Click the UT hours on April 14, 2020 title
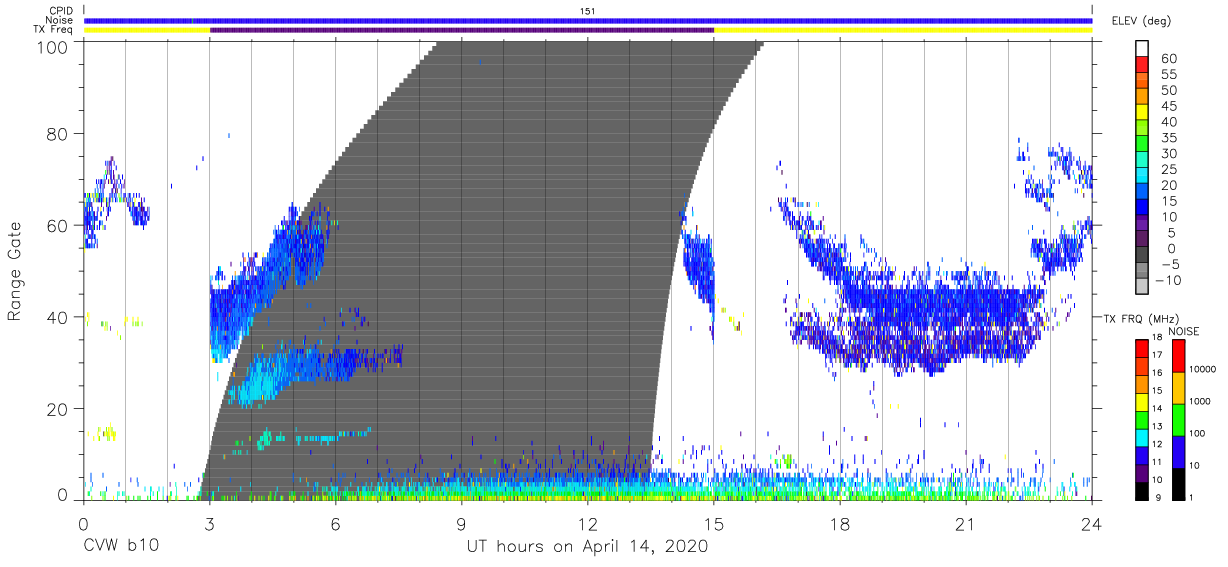The image size is (1228, 567). pos(587,546)
